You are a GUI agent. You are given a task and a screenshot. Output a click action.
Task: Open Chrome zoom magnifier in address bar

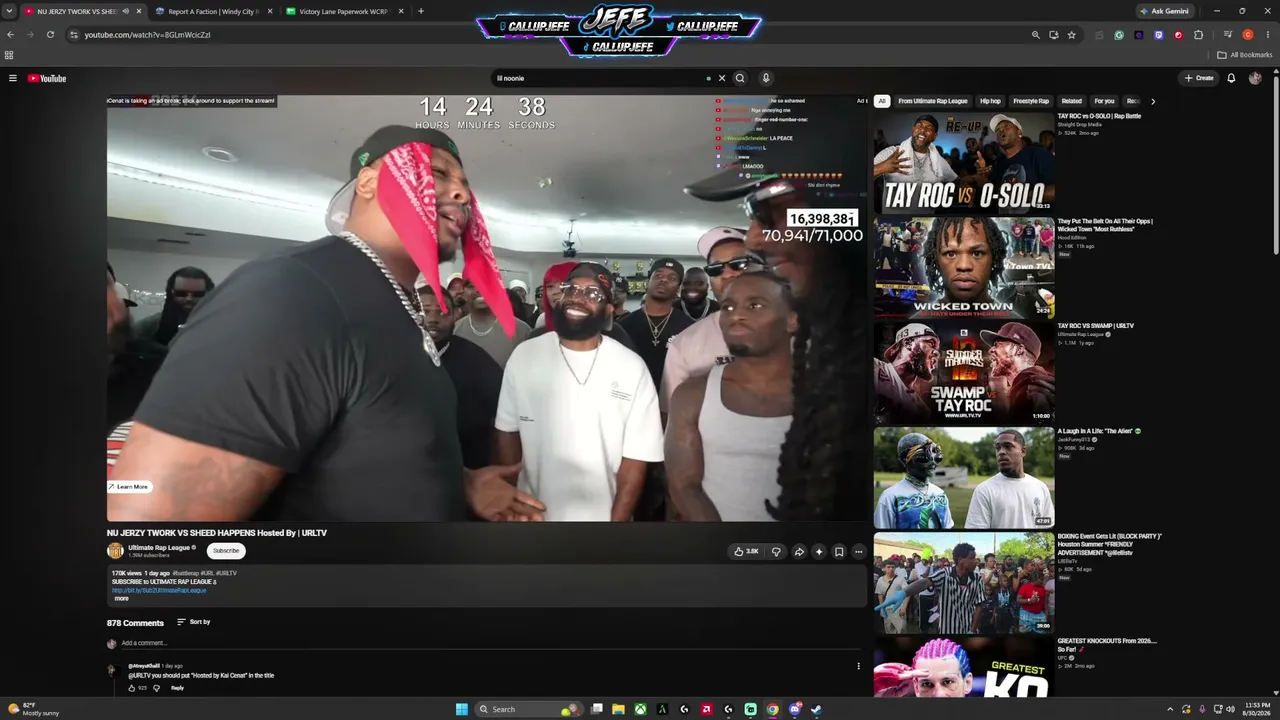tap(1036, 35)
